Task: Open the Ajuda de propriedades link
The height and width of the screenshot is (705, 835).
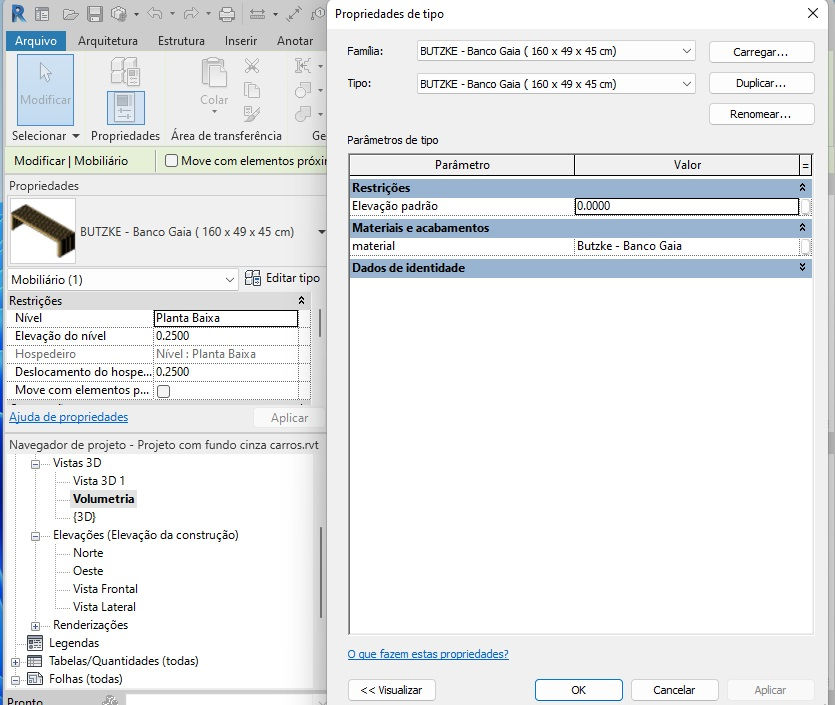Action: coord(68,417)
